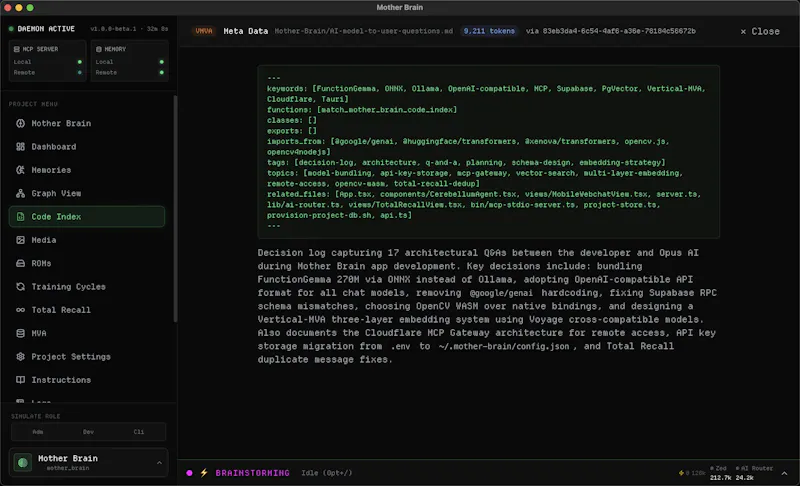800x486 pixels.
Task: Go to Memories section
Action: [x=87, y=170]
